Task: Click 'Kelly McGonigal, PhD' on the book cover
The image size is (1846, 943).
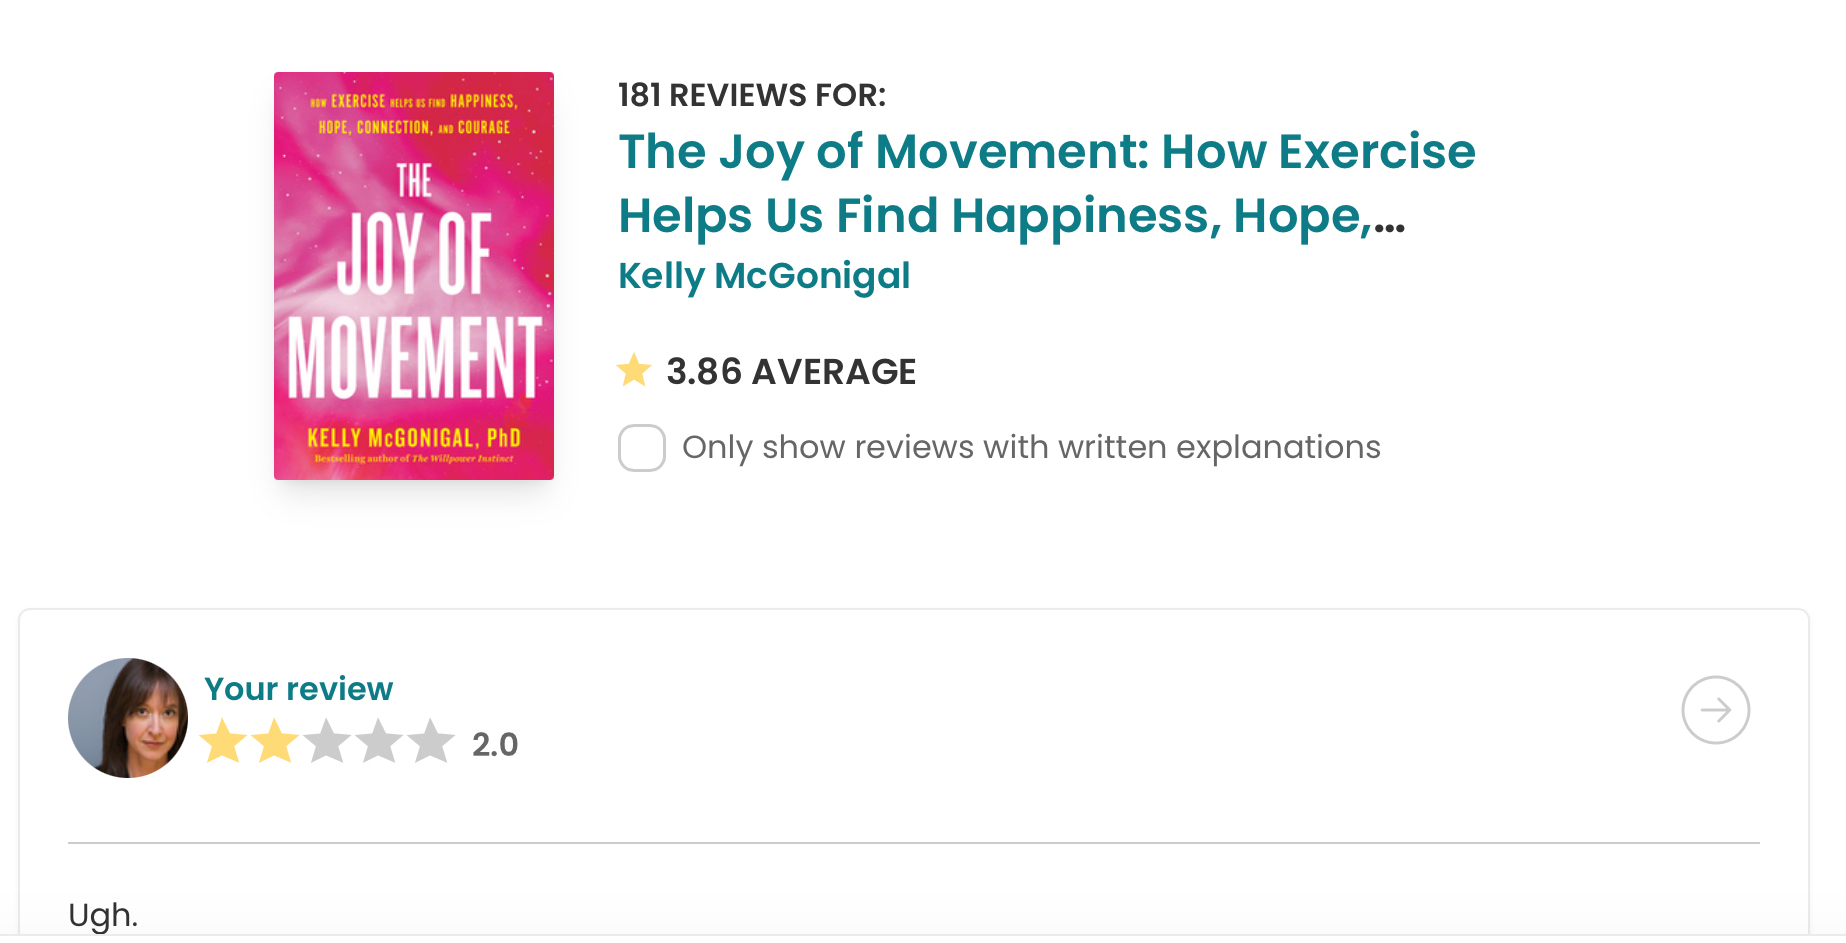Action: coord(414,438)
